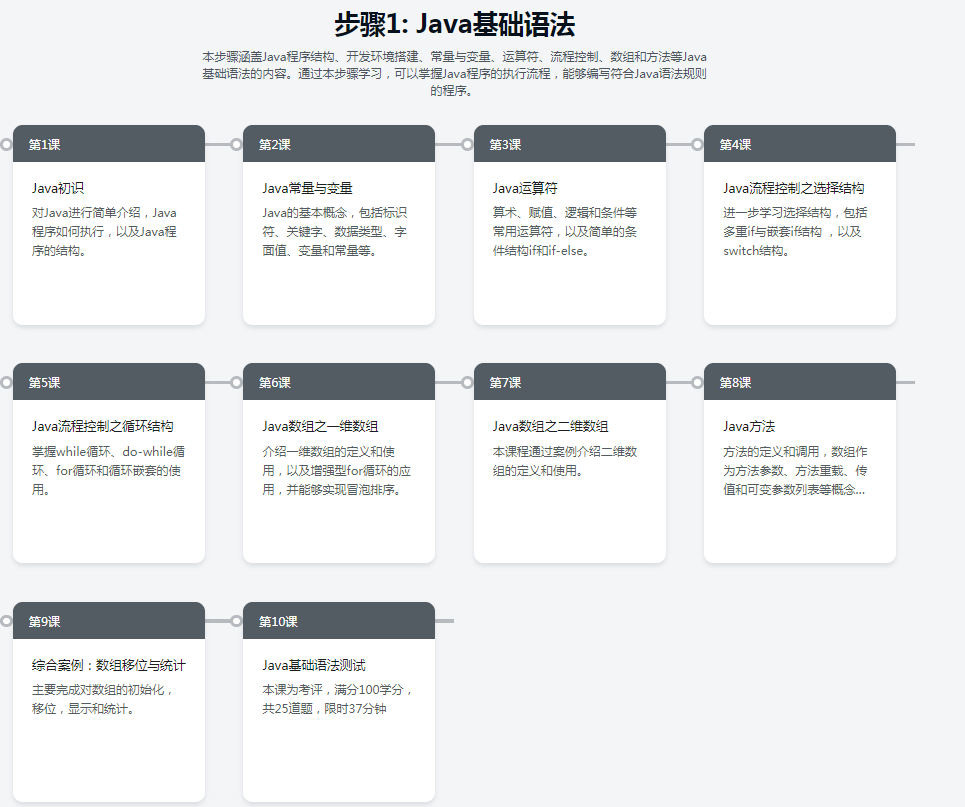
Task: Click the 第1课 card header
Action: tap(108, 144)
